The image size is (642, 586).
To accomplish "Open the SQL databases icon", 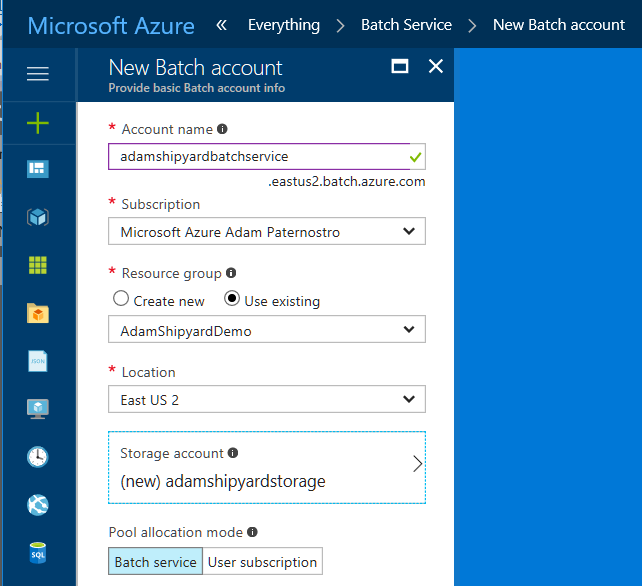I will [x=38, y=553].
